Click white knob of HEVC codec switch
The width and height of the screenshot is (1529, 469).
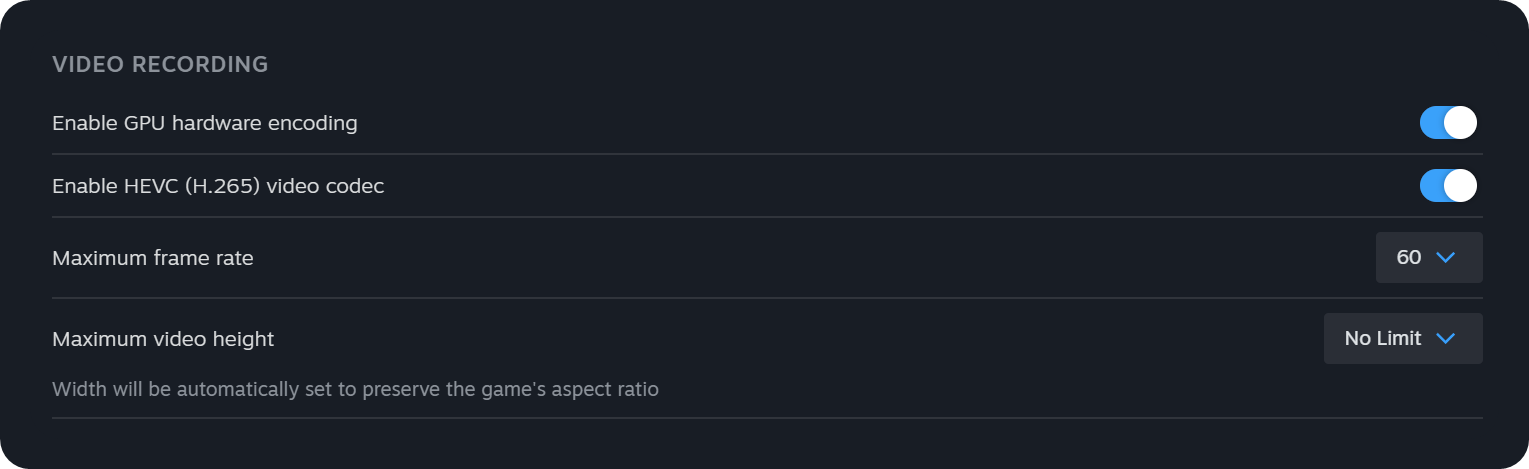1460,186
